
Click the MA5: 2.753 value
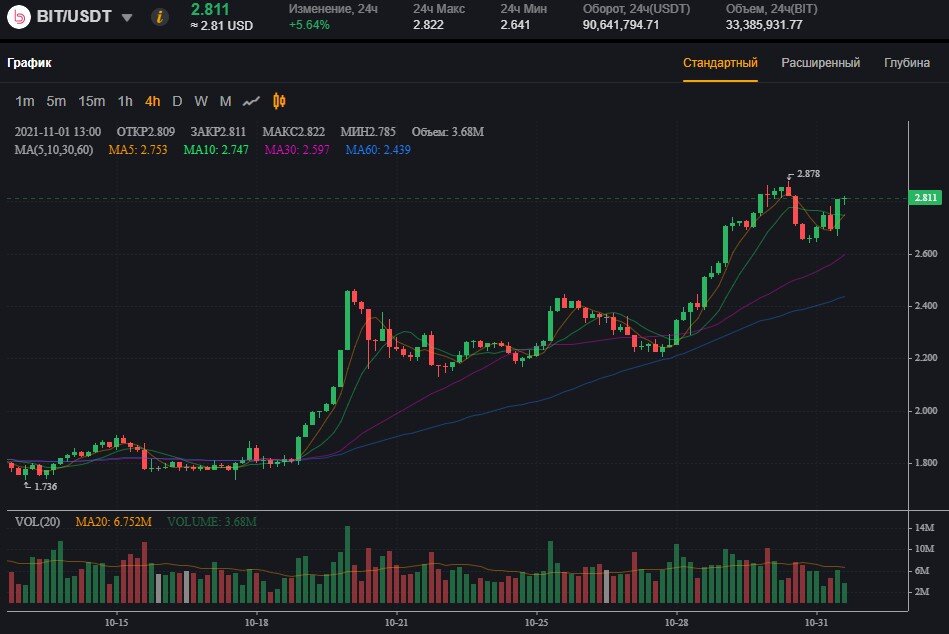tap(138, 149)
